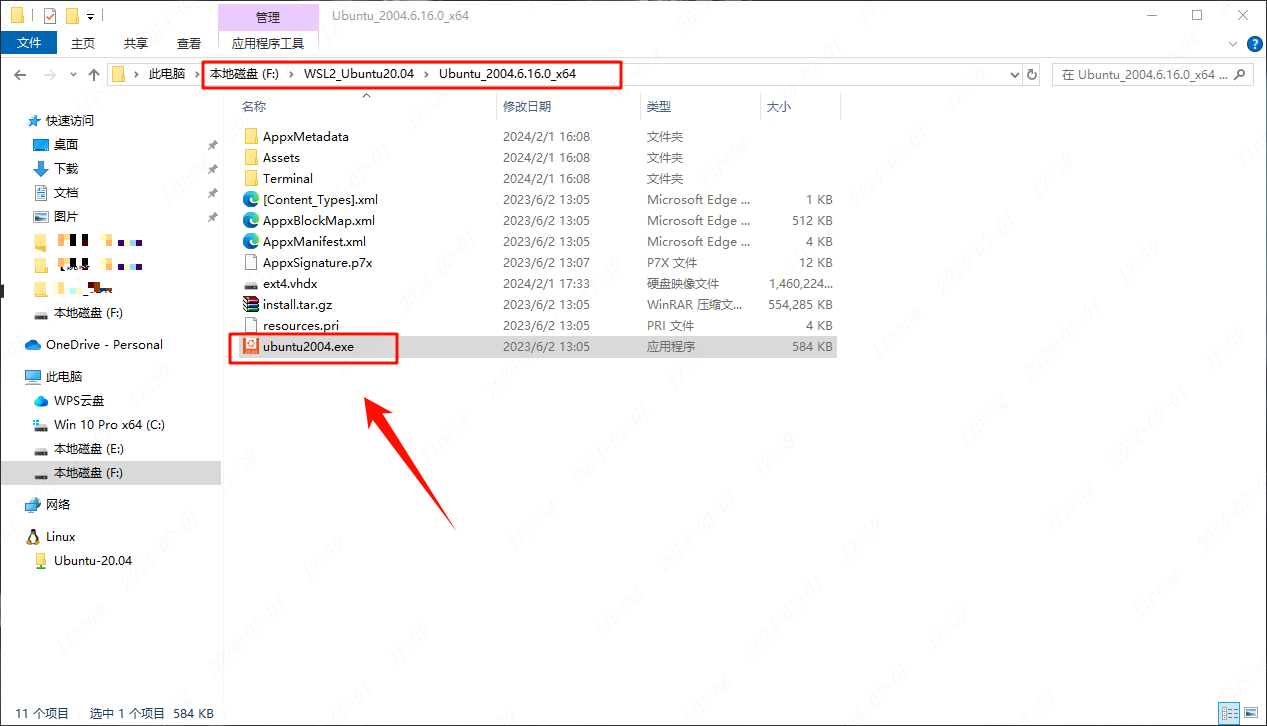Open 文档 in the Quick access list

66,193
